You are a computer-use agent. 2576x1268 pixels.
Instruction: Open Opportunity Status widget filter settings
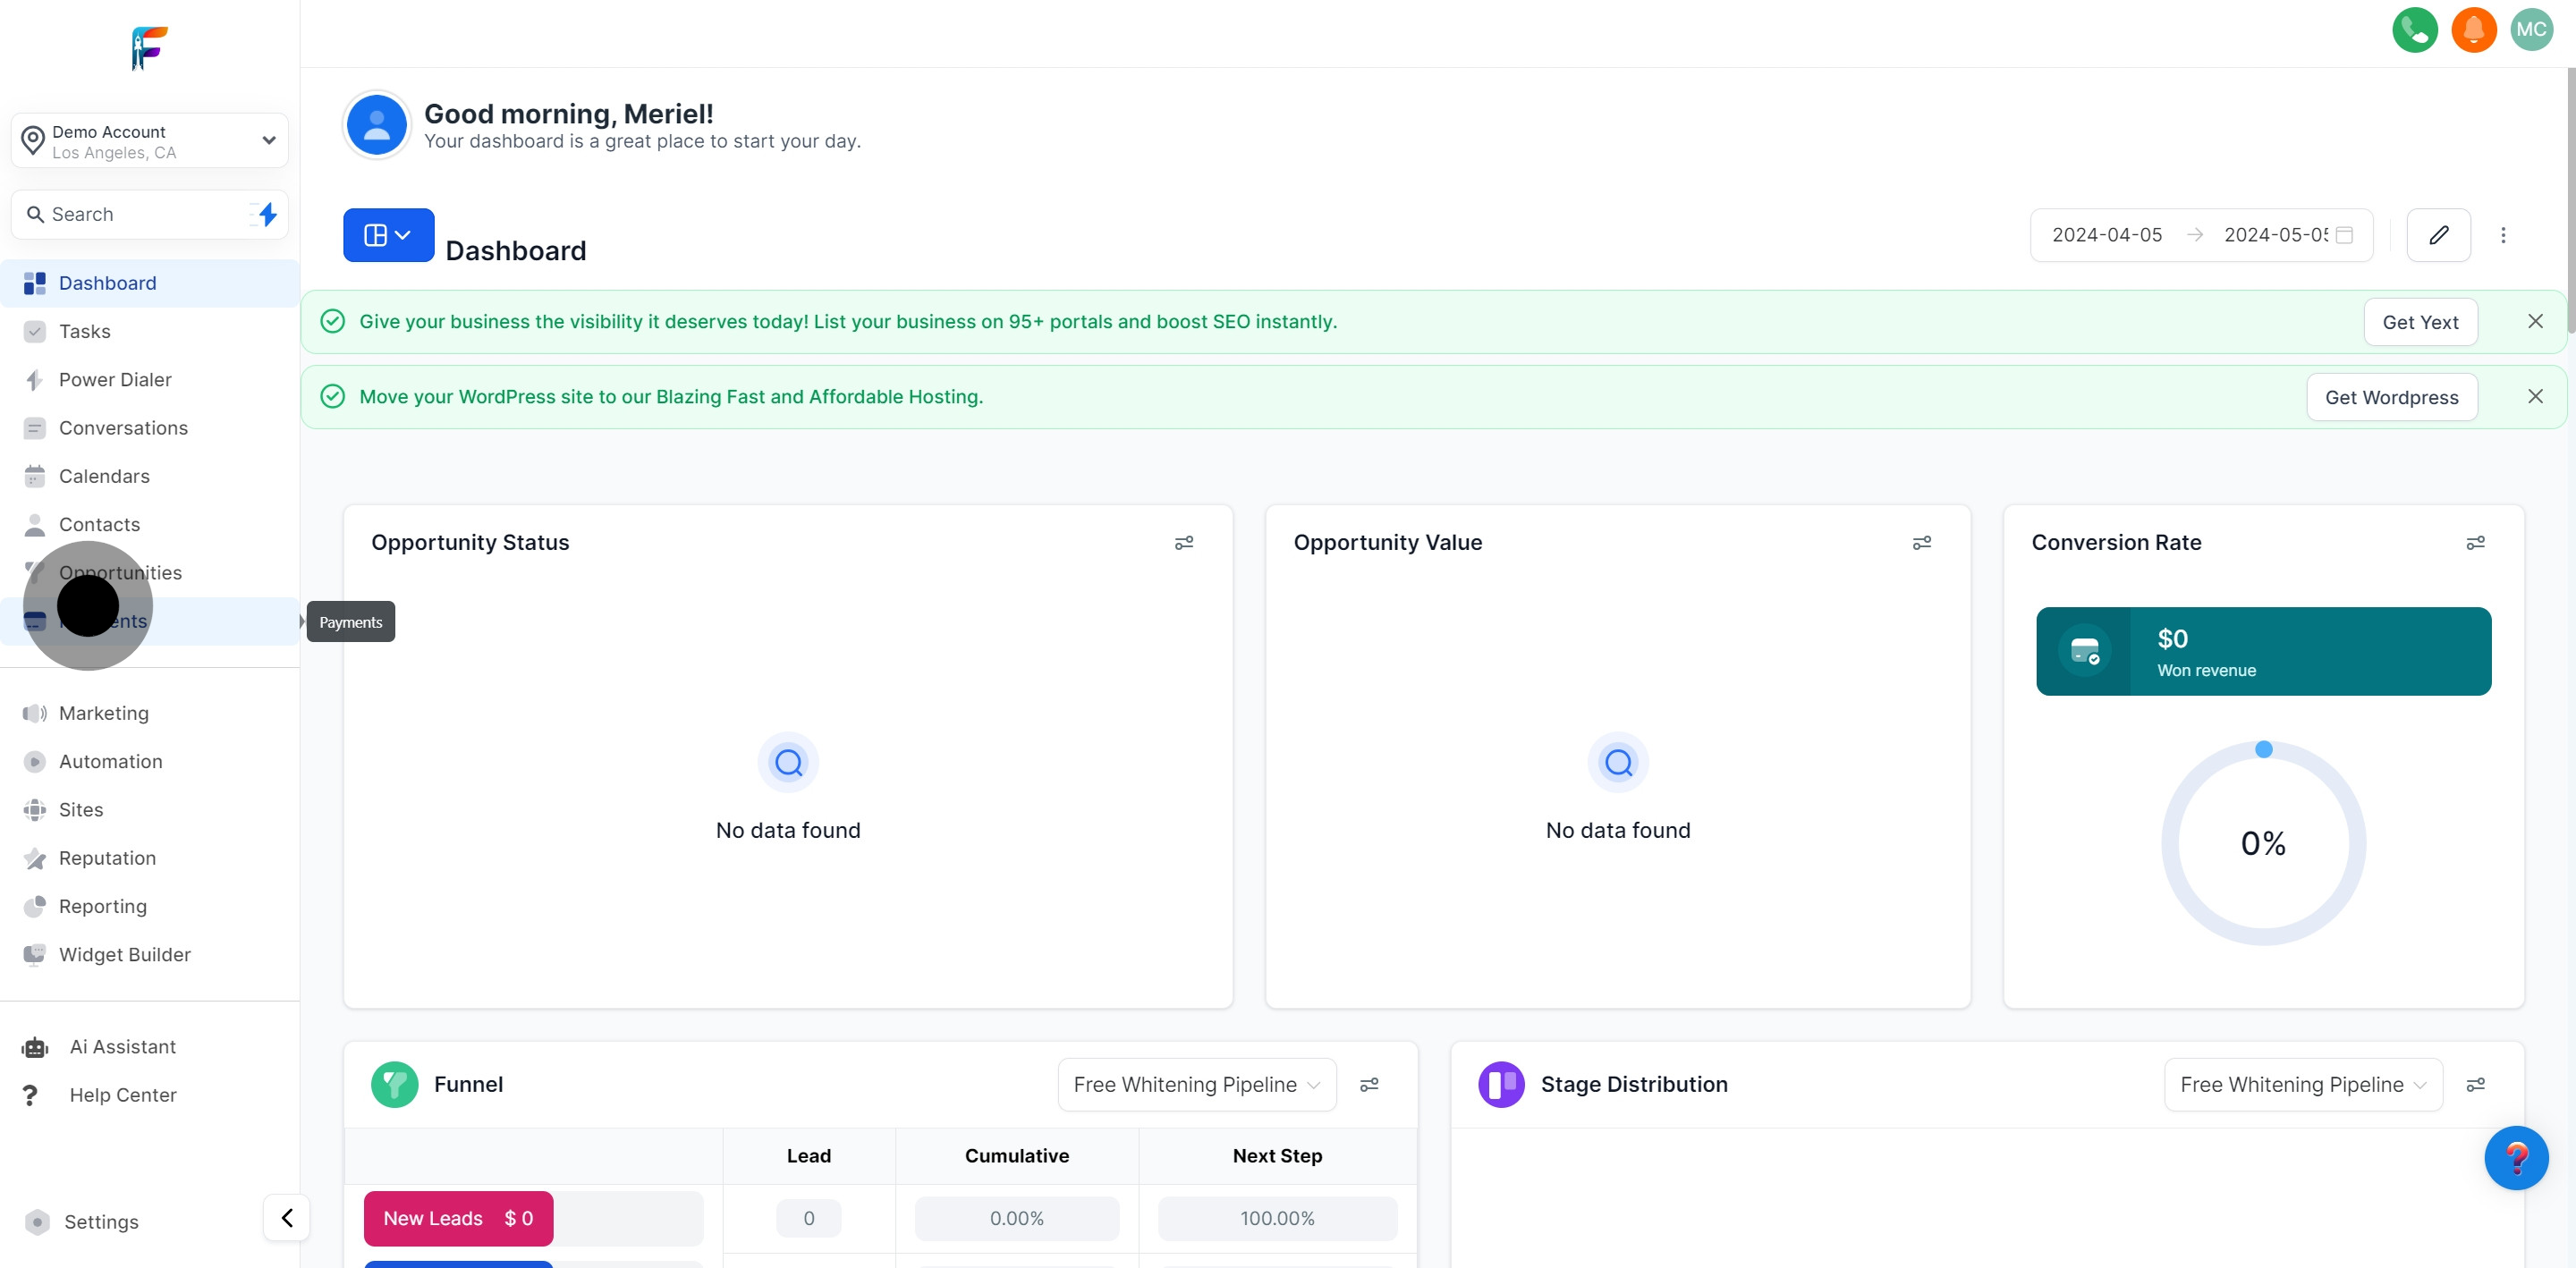(1183, 543)
